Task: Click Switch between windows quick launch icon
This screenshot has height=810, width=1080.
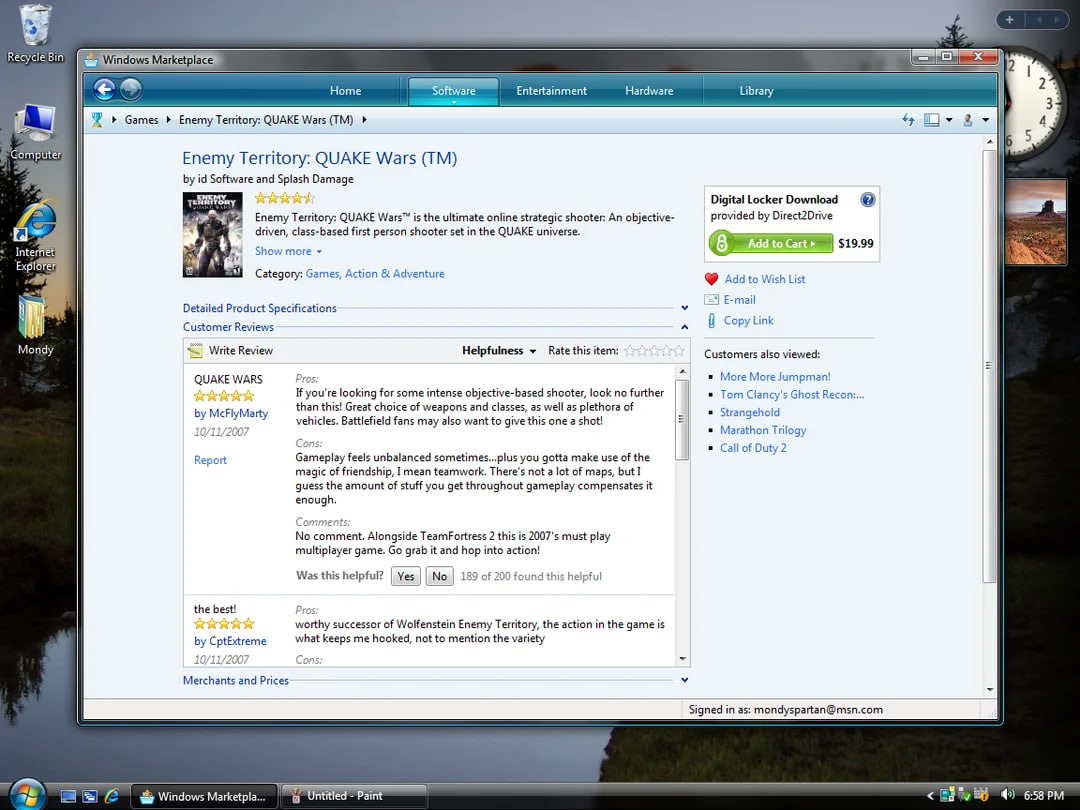Action: 90,796
